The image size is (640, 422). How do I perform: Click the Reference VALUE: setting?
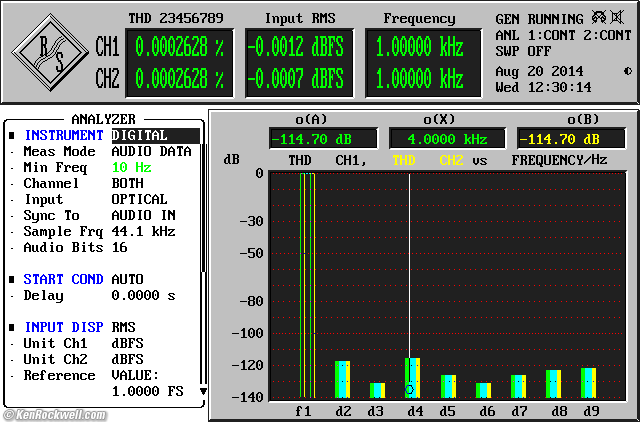click(135, 375)
